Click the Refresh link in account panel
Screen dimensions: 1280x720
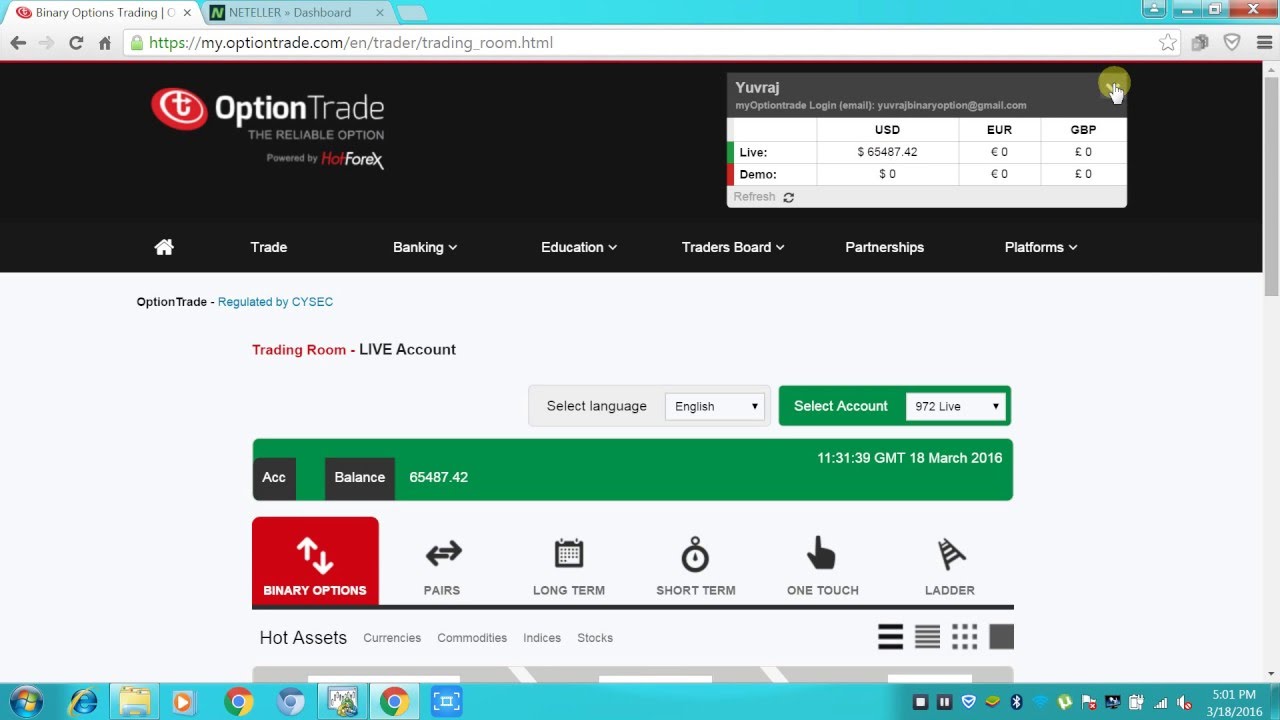(754, 197)
